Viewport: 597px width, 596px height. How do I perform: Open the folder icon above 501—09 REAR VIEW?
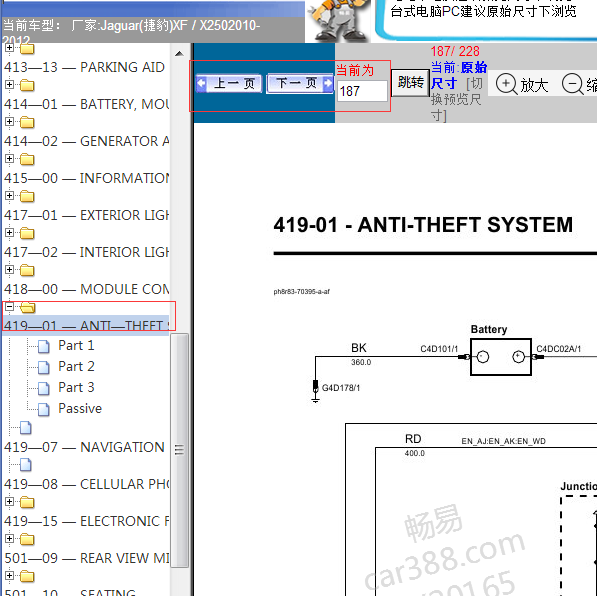click(x=27, y=539)
